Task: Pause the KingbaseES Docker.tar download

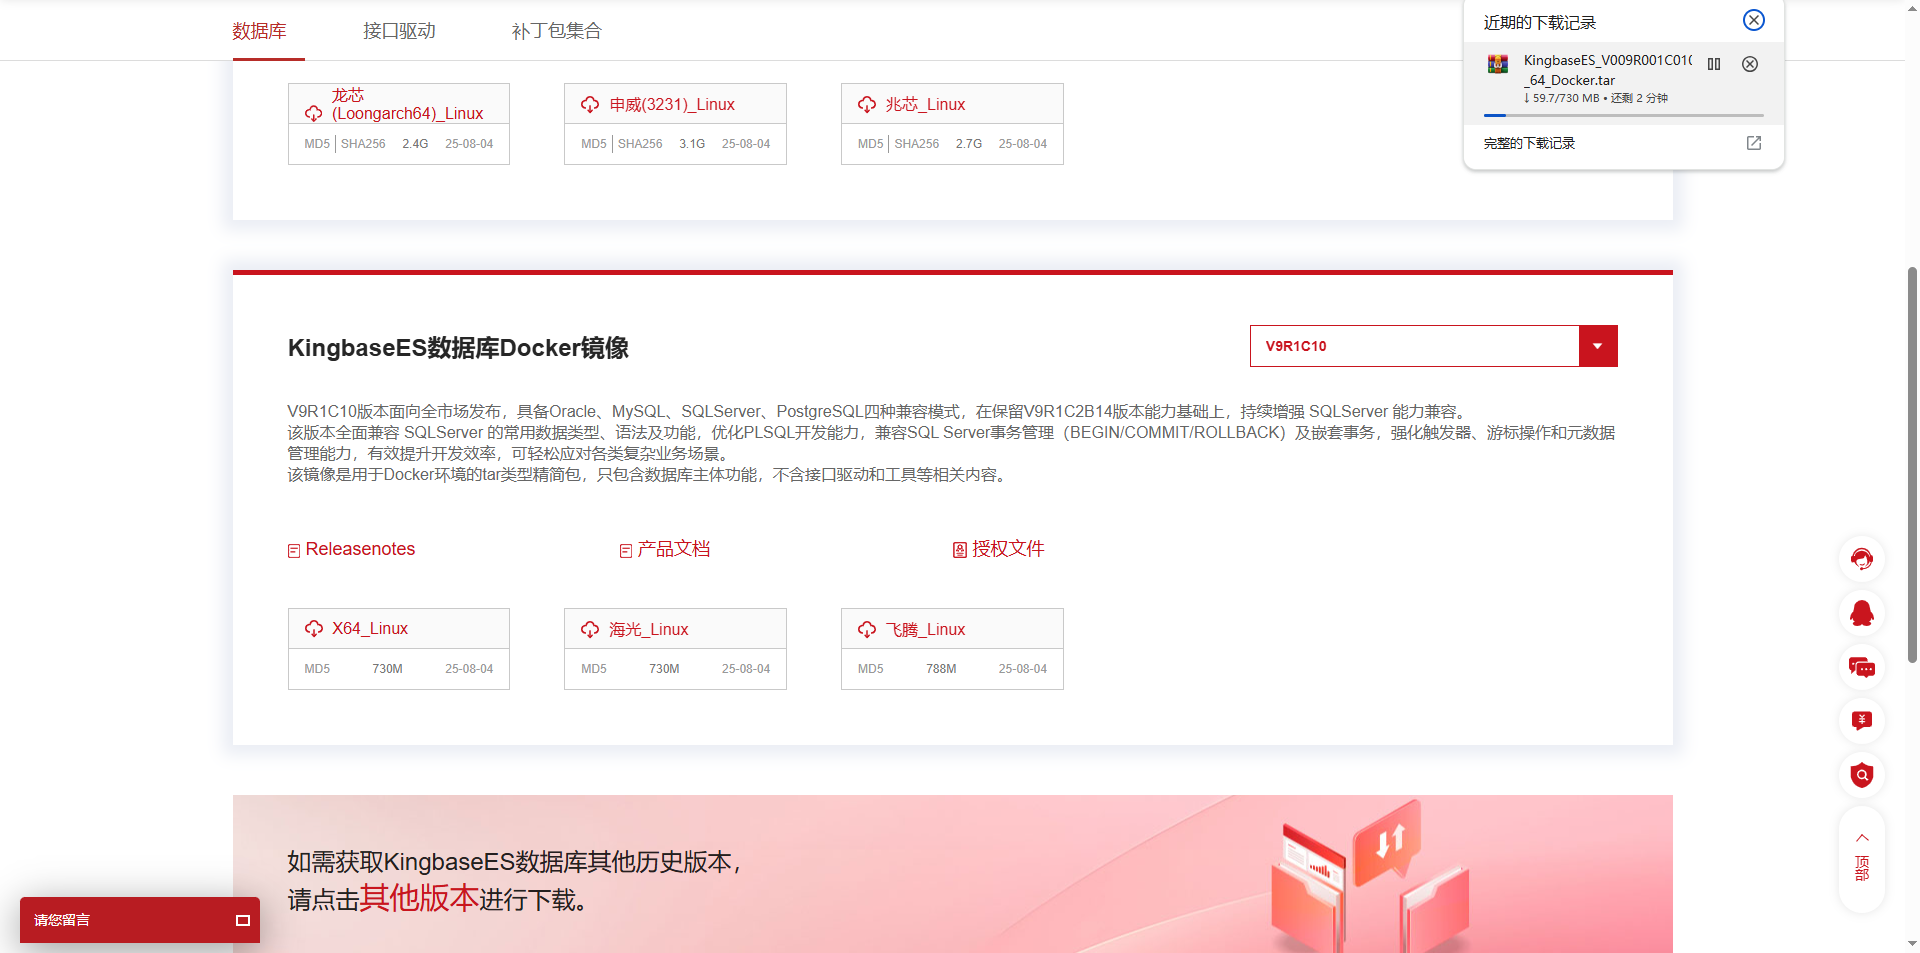Action: tap(1714, 64)
